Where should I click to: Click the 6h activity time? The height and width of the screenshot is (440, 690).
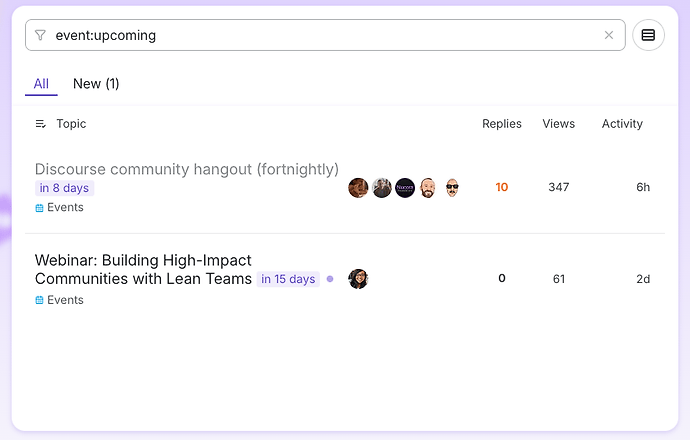[643, 187]
